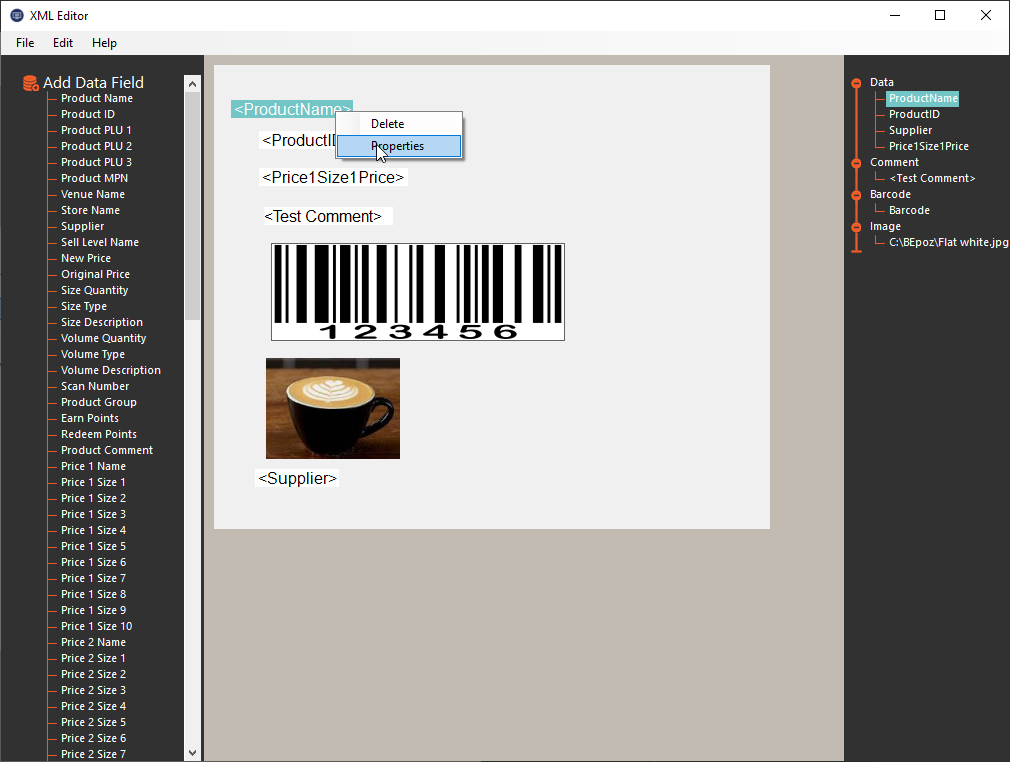Select ProductName in the right tree
Screen dimensions: 1010x762
923,99
